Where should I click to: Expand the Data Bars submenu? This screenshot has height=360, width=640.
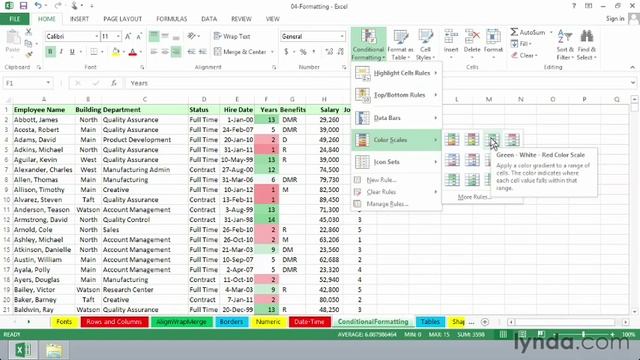[x=396, y=118]
